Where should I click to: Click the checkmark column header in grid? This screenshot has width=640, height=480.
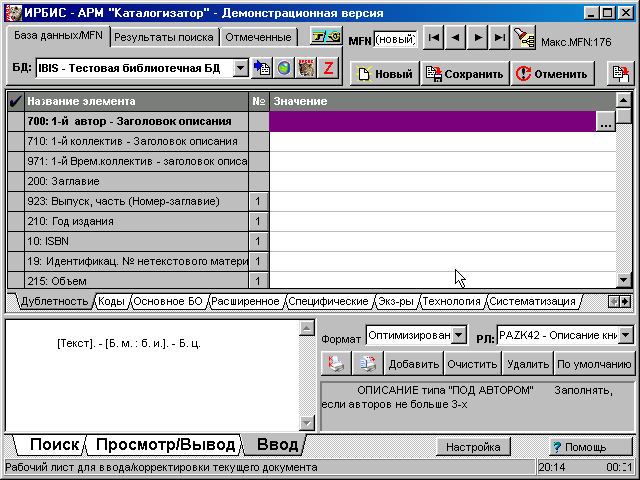point(14,102)
